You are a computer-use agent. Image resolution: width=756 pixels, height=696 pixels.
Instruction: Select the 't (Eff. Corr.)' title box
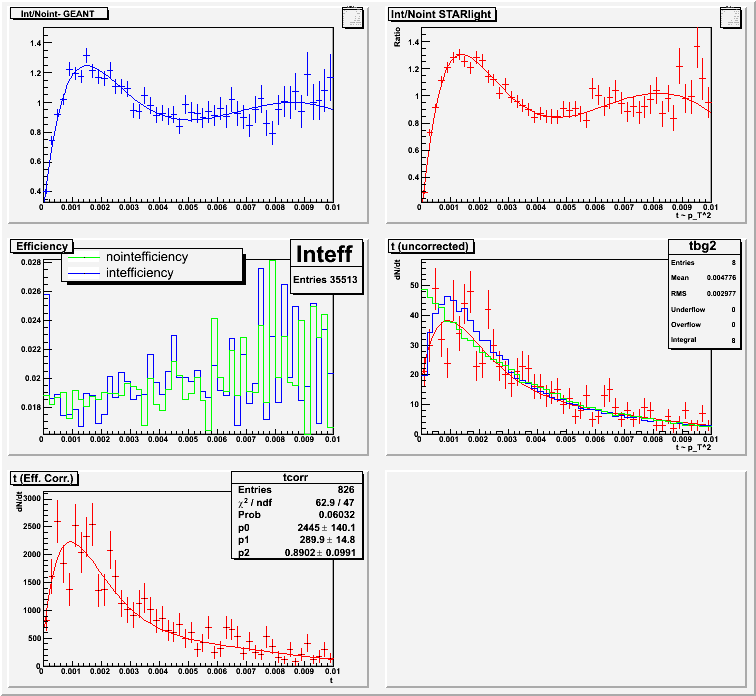(46, 478)
